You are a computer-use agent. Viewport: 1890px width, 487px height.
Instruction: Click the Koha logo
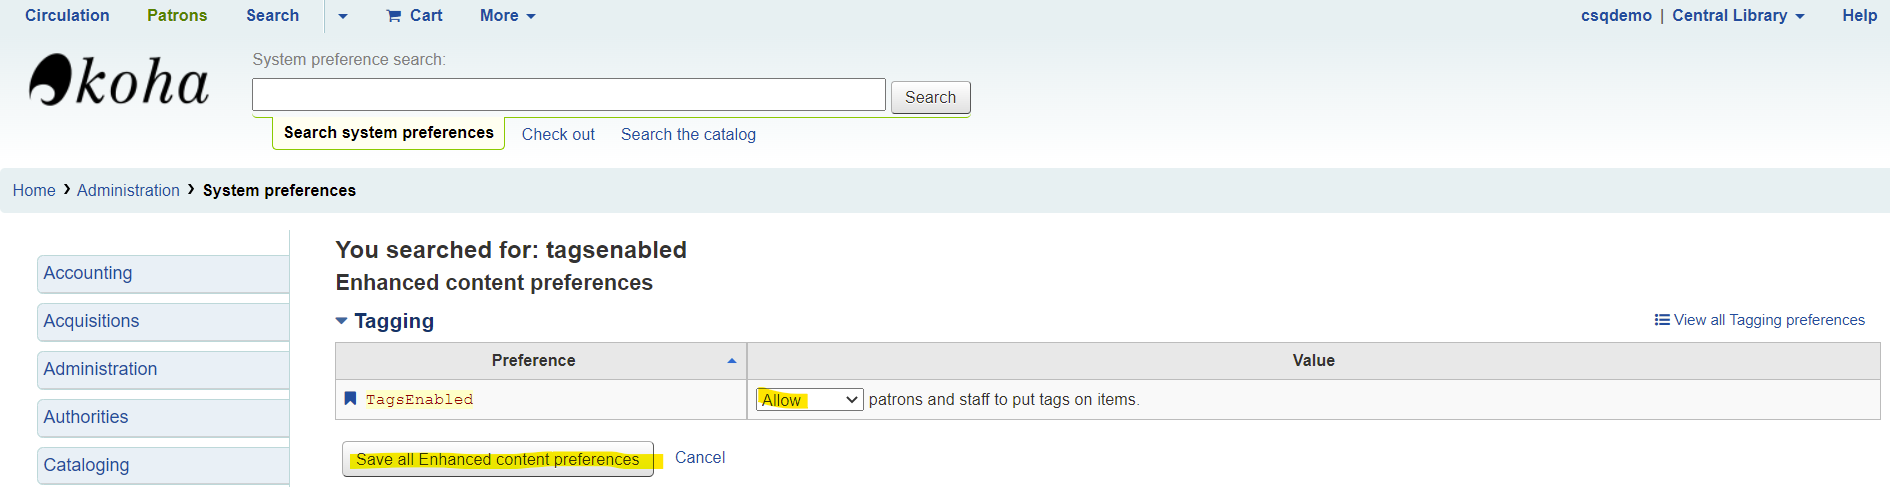point(119,80)
